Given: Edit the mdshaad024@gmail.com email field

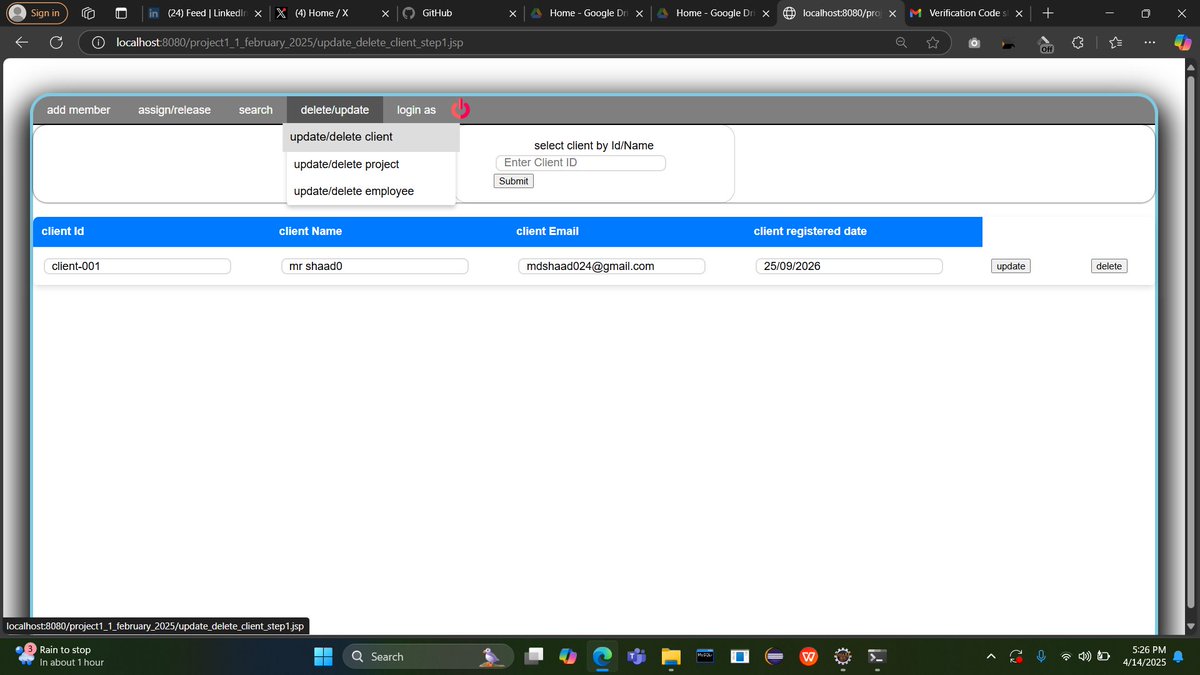Looking at the screenshot, I should click(x=612, y=266).
